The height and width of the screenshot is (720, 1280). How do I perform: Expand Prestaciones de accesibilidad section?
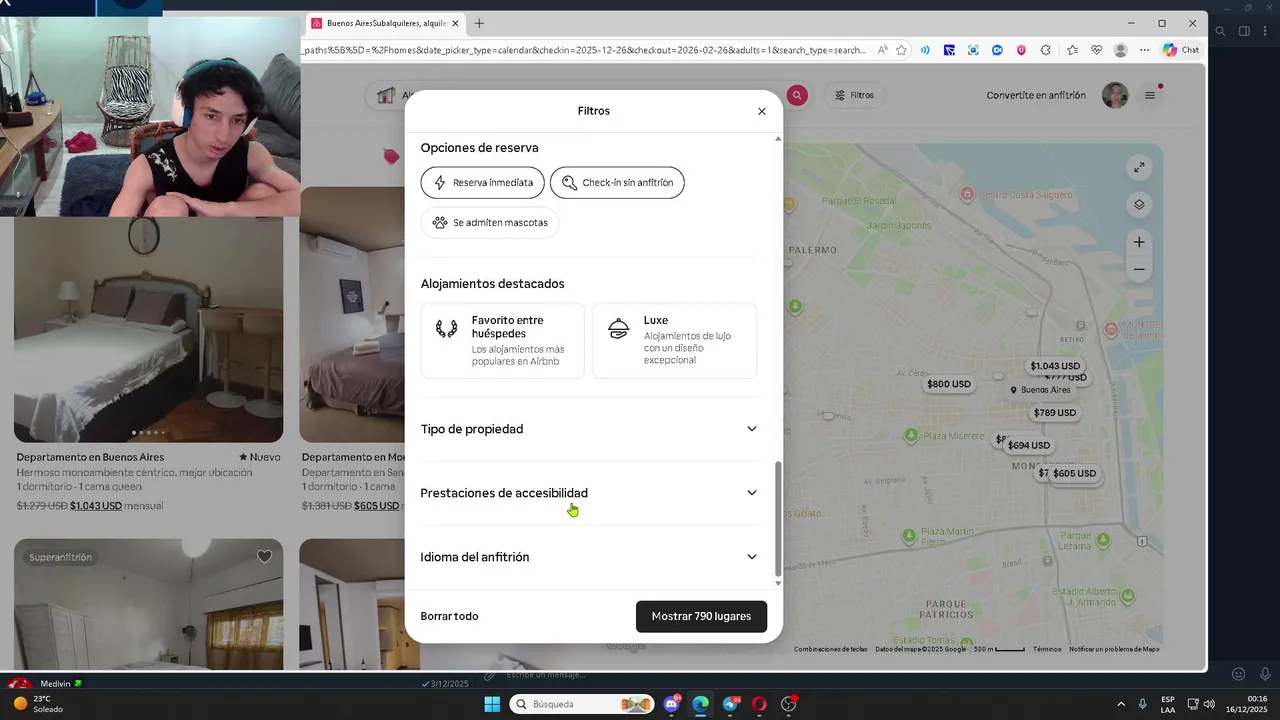point(589,493)
